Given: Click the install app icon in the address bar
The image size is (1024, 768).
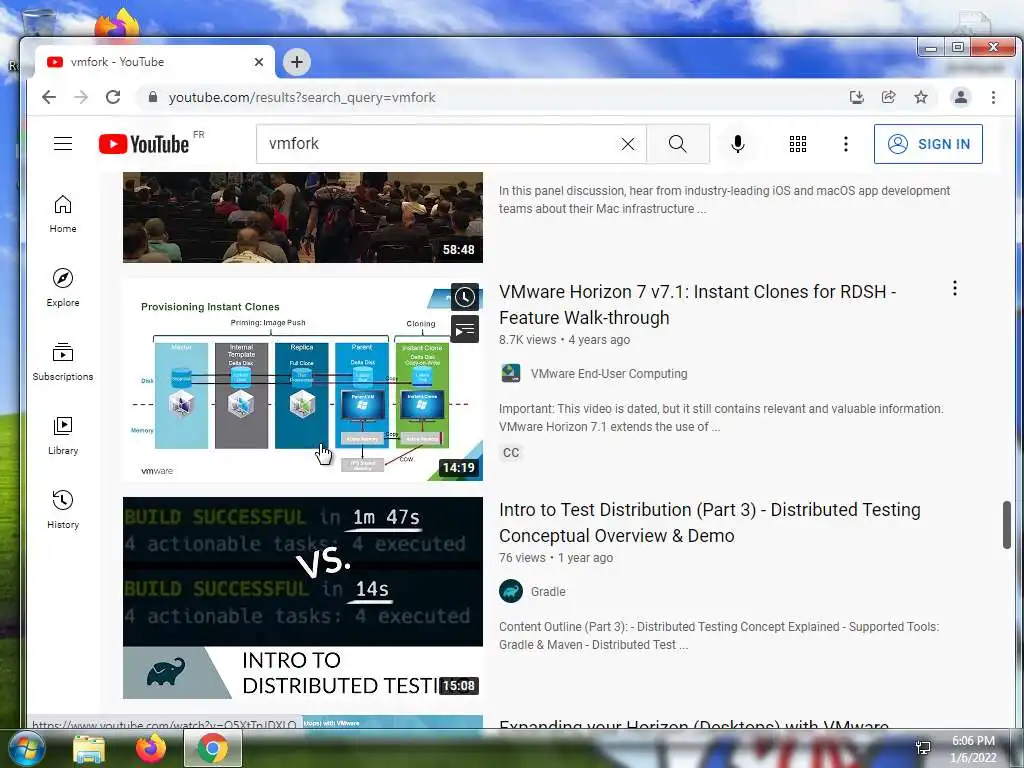Looking at the screenshot, I should coord(857,97).
